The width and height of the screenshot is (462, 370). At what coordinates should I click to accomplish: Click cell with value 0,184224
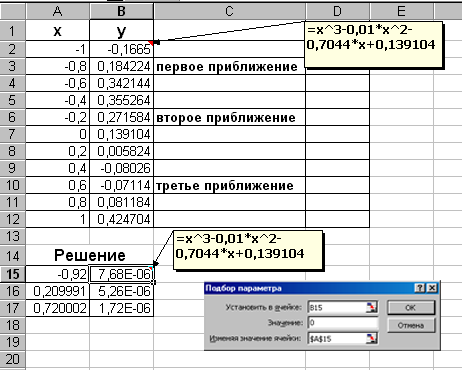(121, 66)
